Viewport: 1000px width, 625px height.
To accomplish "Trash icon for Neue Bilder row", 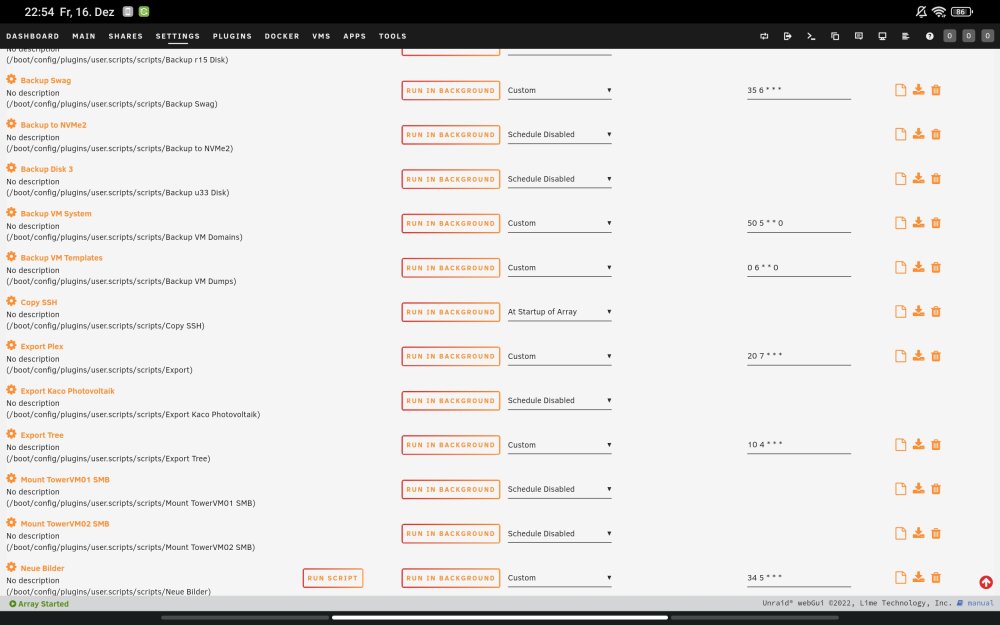I will 936,577.
